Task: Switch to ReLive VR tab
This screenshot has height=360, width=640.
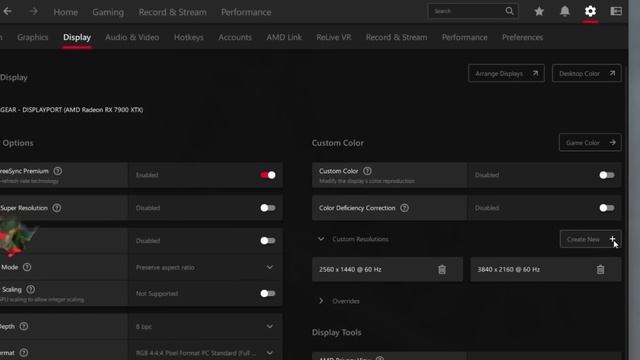Action: point(334,37)
